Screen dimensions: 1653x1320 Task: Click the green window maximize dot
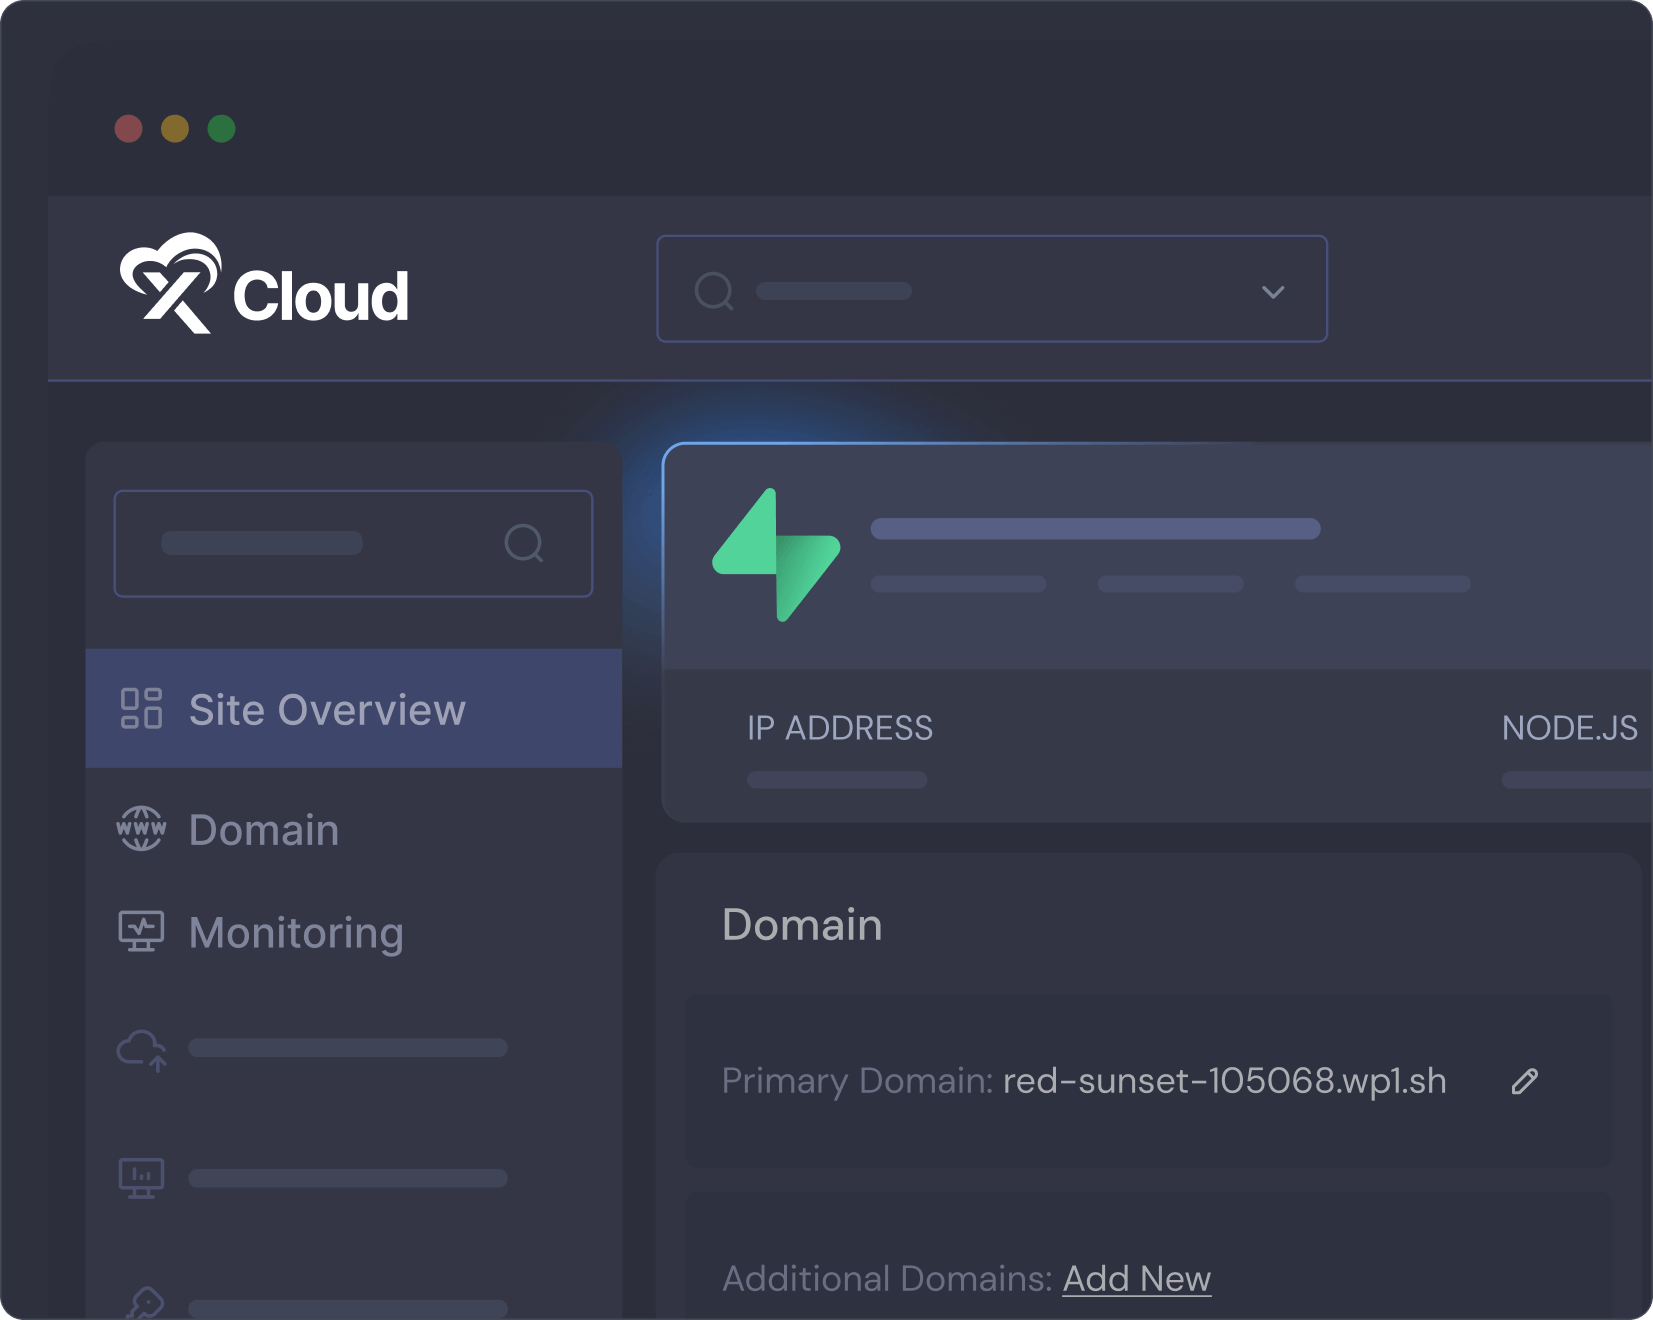pyautogui.click(x=221, y=129)
